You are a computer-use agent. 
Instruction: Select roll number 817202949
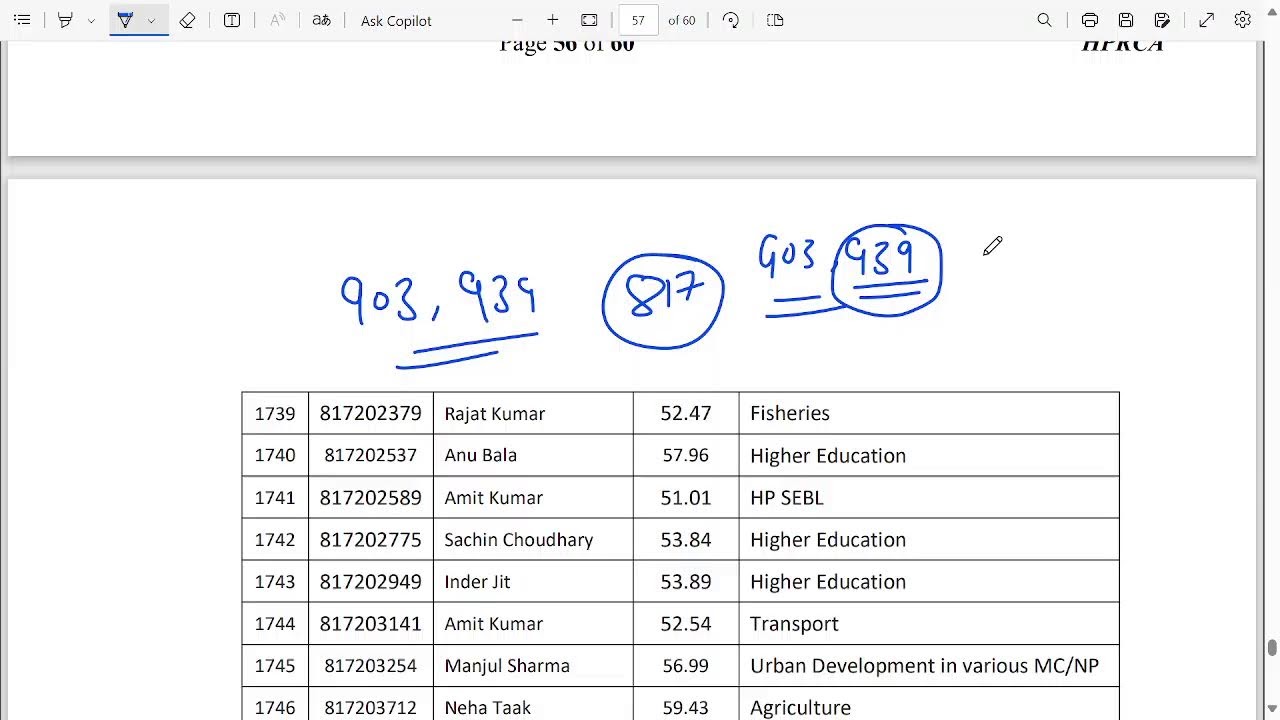(370, 581)
